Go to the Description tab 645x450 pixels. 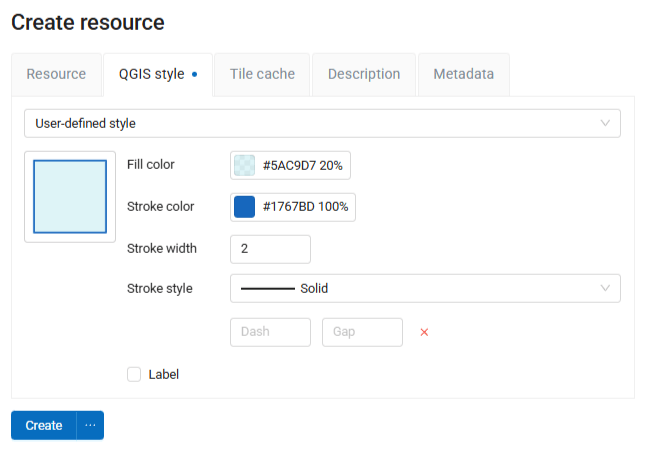tap(364, 74)
